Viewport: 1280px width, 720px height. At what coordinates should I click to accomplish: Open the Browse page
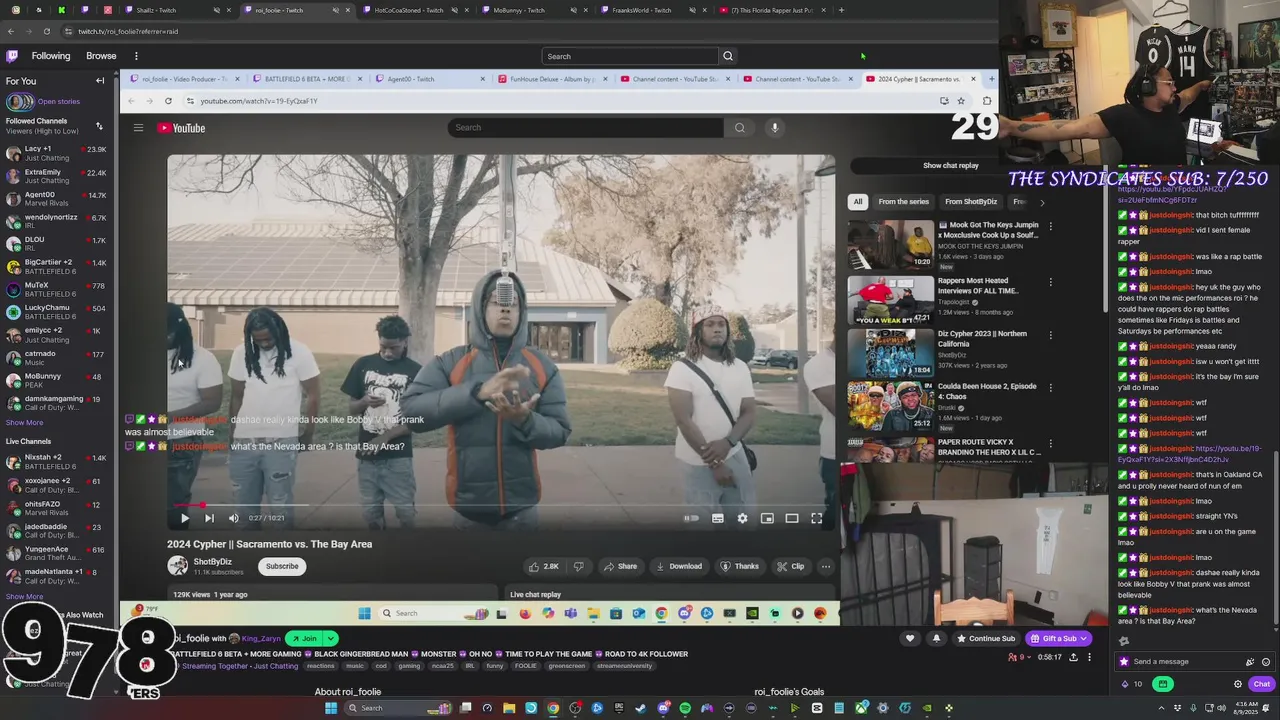pyautogui.click(x=101, y=56)
